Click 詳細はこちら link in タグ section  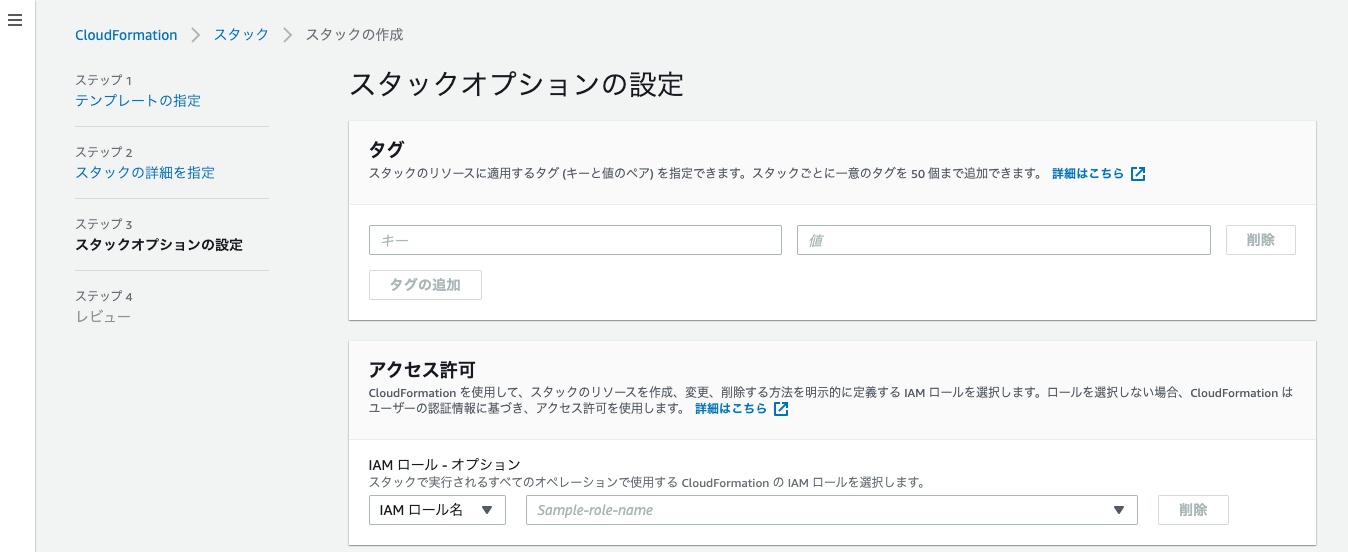[x=1087, y=173]
